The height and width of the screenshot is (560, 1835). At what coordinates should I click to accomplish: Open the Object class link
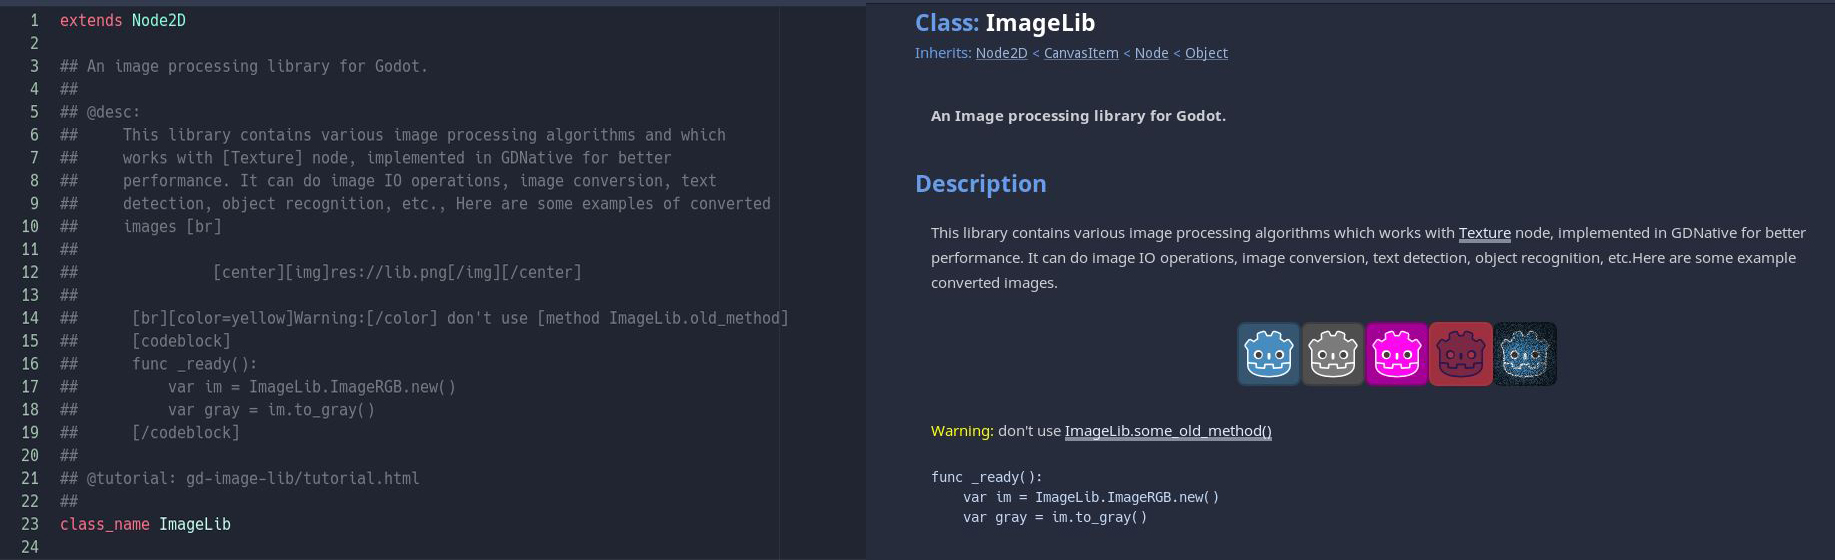click(1206, 53)
